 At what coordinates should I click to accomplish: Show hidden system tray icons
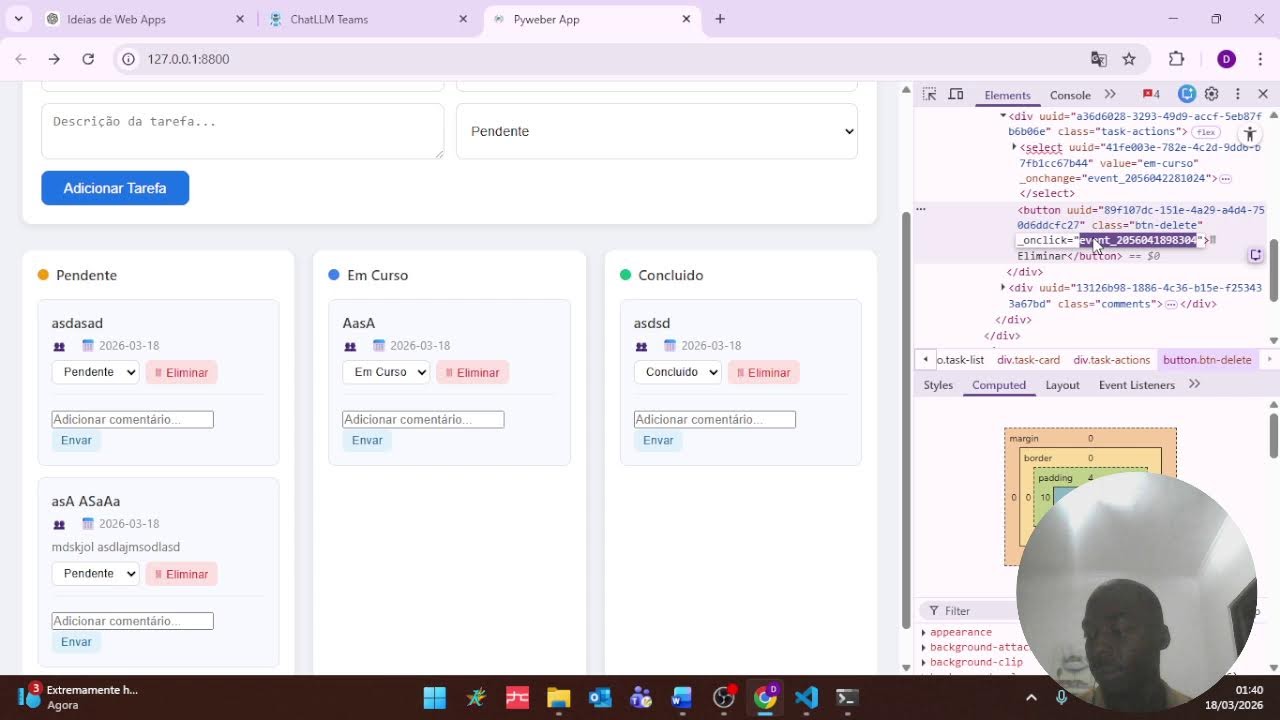point(1031,697)
